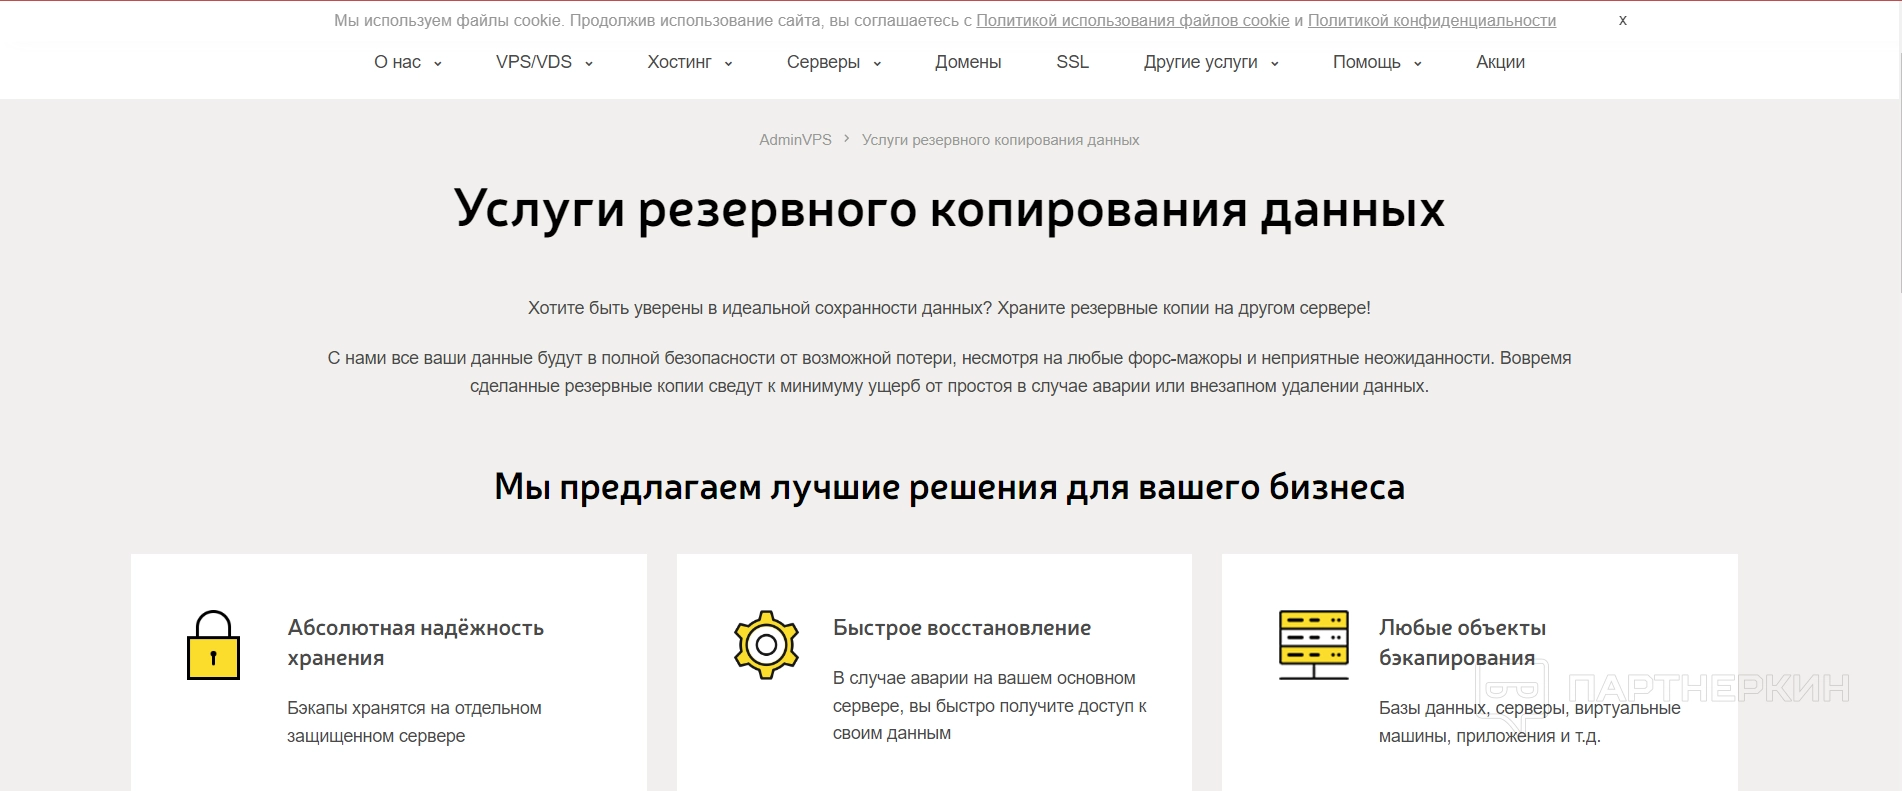Click the AdminVPS breadcrumb link
This screenshot has height=791, width=1902.
795,140
